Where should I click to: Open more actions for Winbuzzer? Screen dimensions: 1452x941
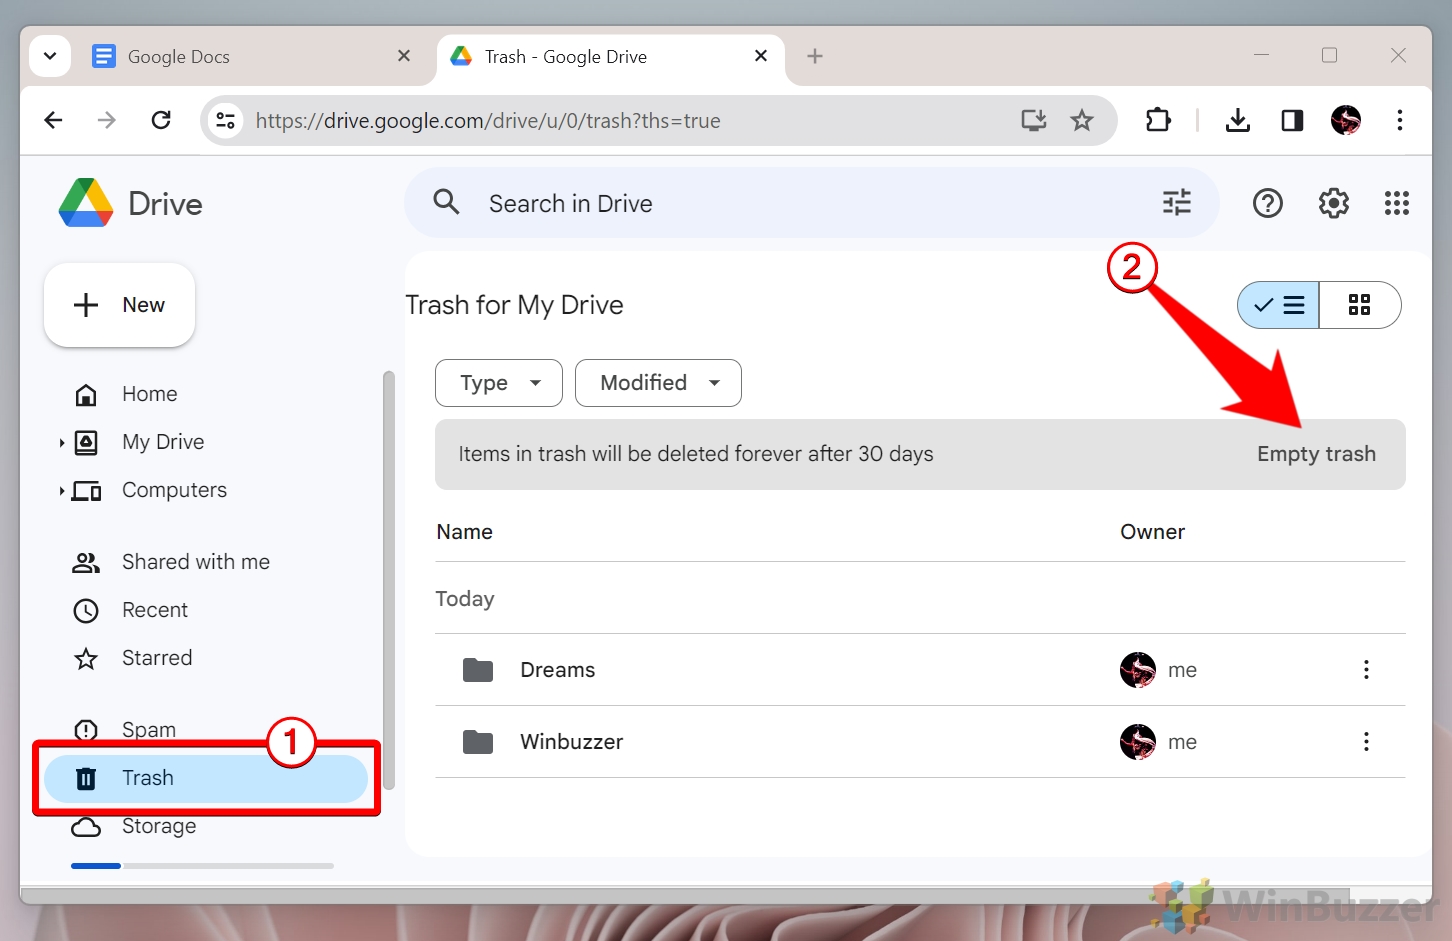(1366, 742)
